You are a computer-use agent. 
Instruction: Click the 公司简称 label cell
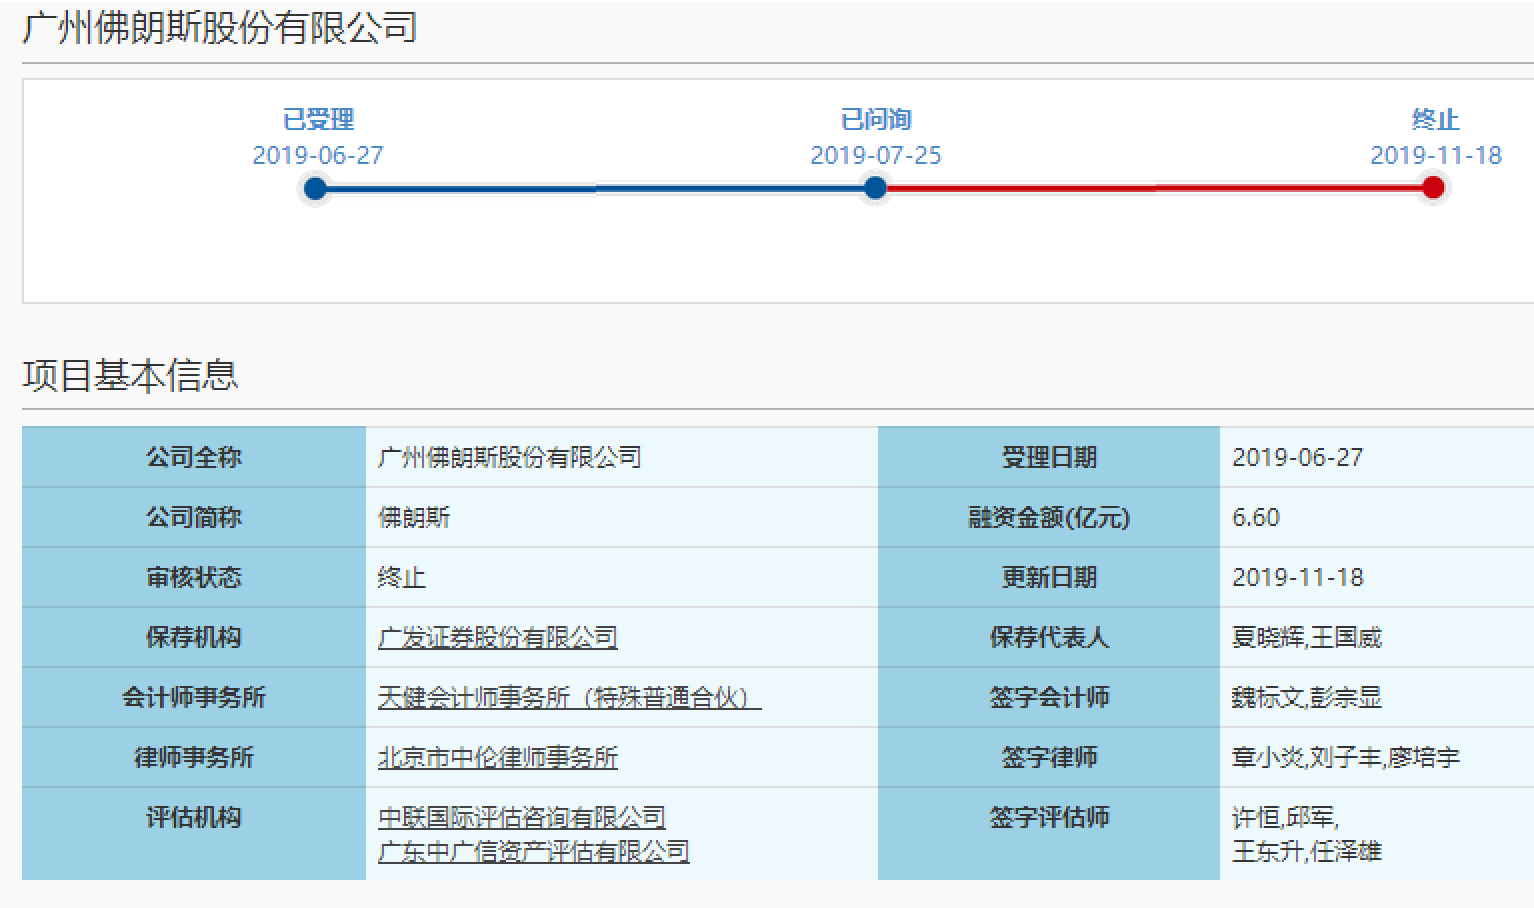tap(194, 517)
